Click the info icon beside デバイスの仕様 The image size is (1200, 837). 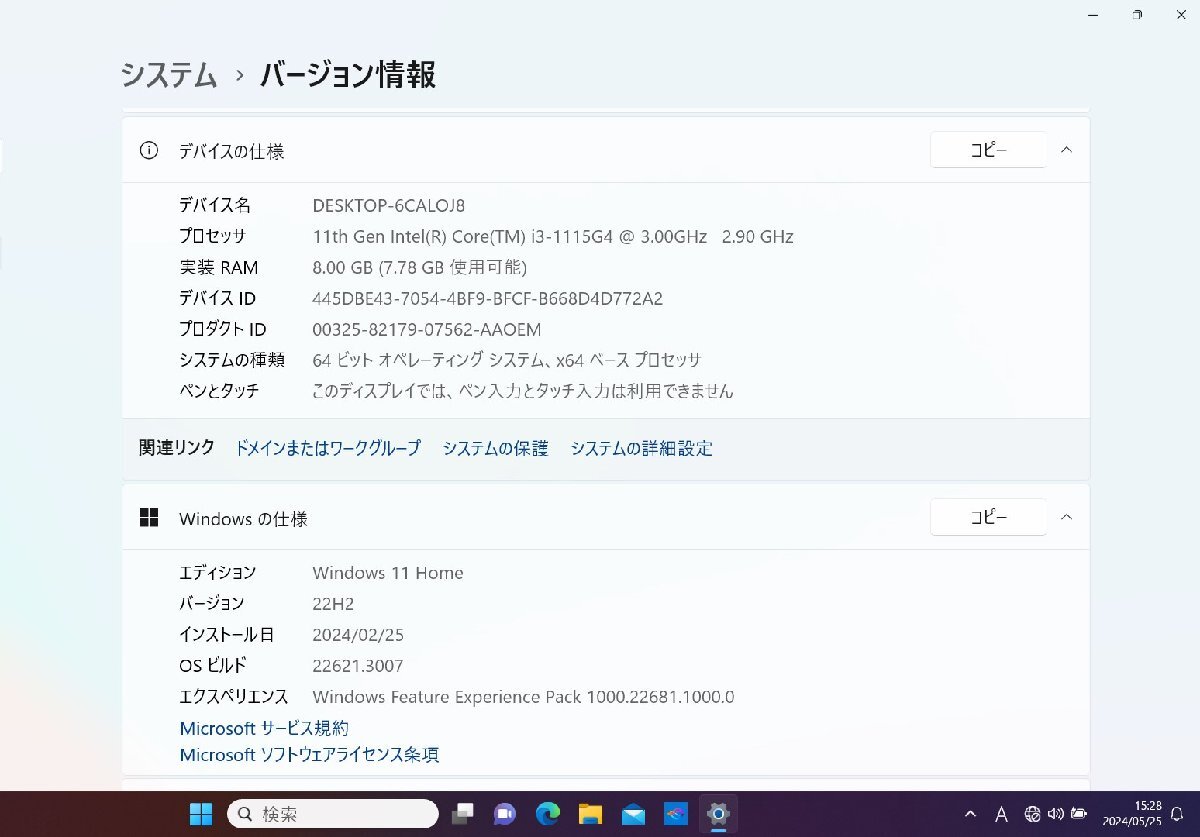[149, 151]
